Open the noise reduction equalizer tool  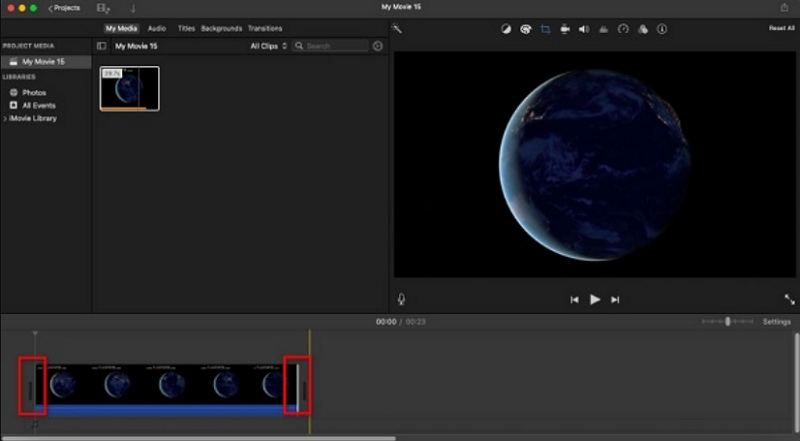(x=603, y=29)
